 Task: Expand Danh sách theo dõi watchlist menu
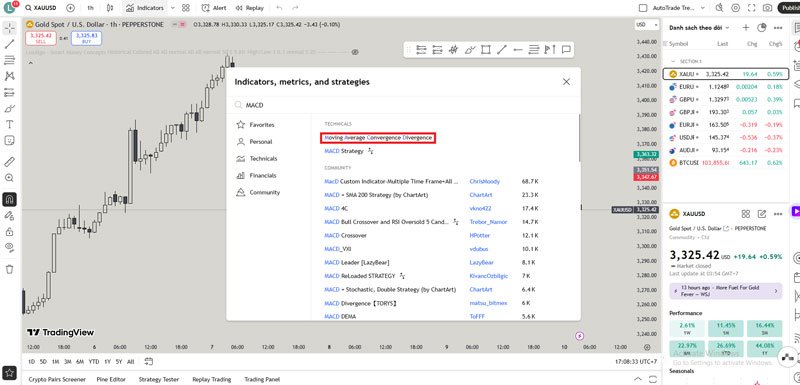click(x=699, y=28)
